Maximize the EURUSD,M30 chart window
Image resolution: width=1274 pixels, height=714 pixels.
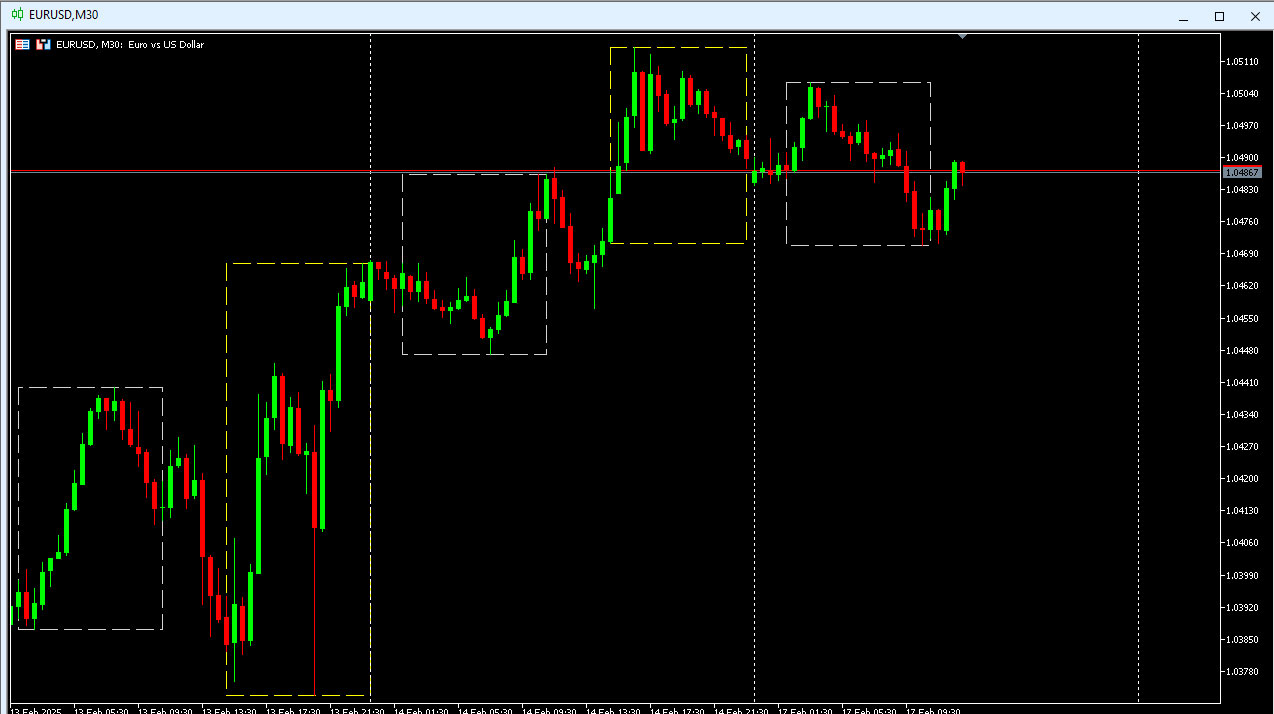tap(1219, 16)
